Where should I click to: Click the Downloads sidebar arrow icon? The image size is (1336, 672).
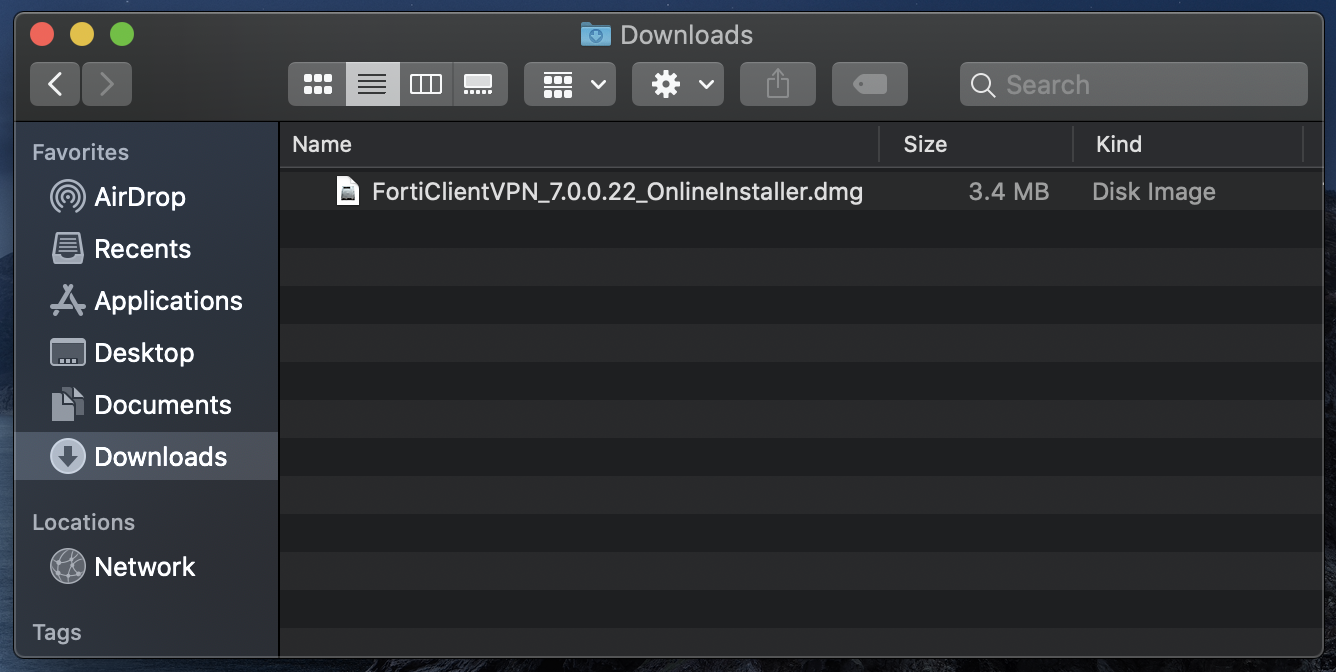tap(67, 457)
